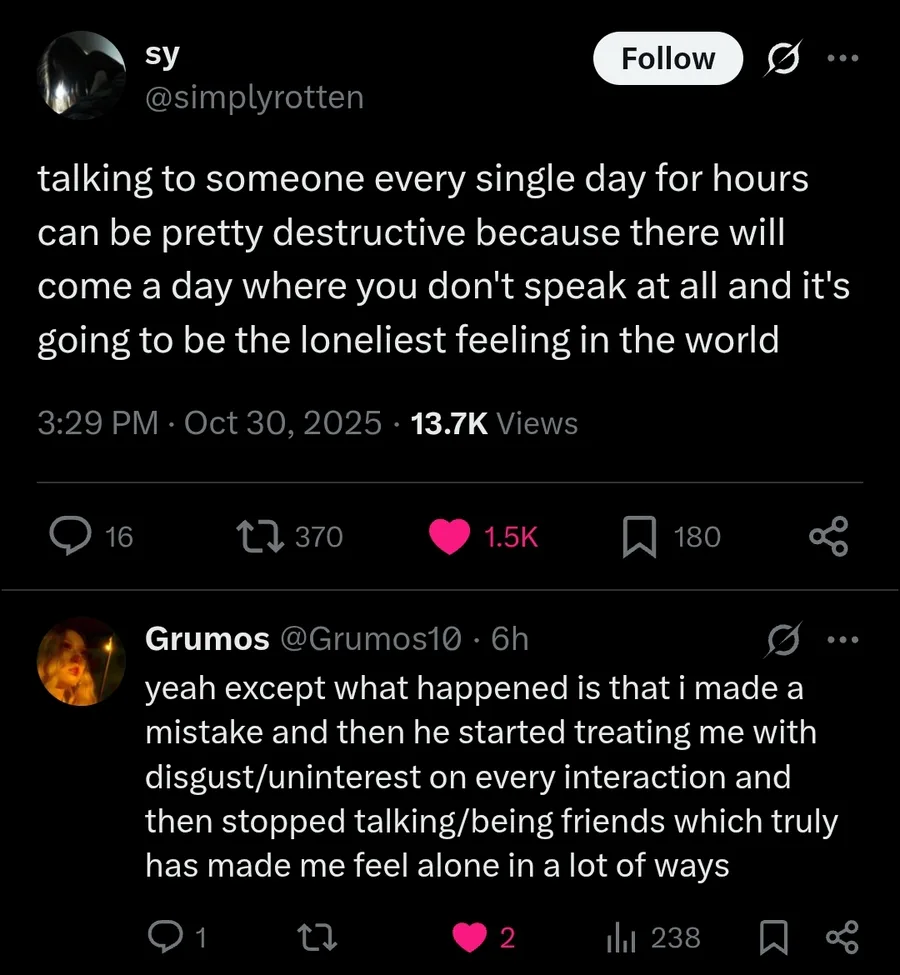Open the @simplyrotten handle link
900x975 pixels.
point(254,98)
